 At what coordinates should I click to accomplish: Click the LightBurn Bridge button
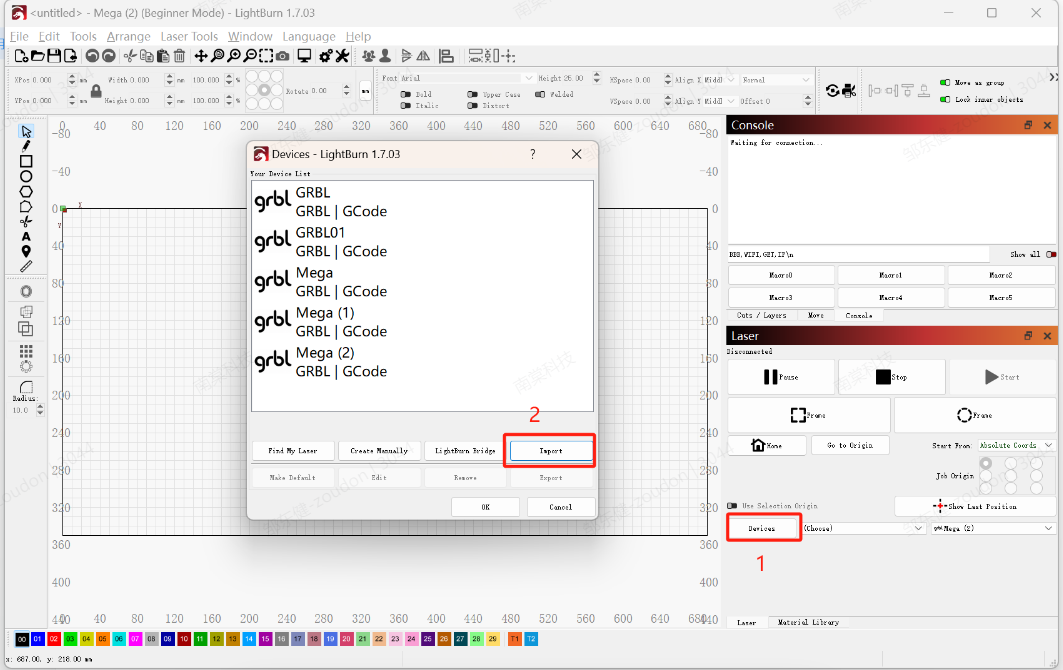[465, 450]
